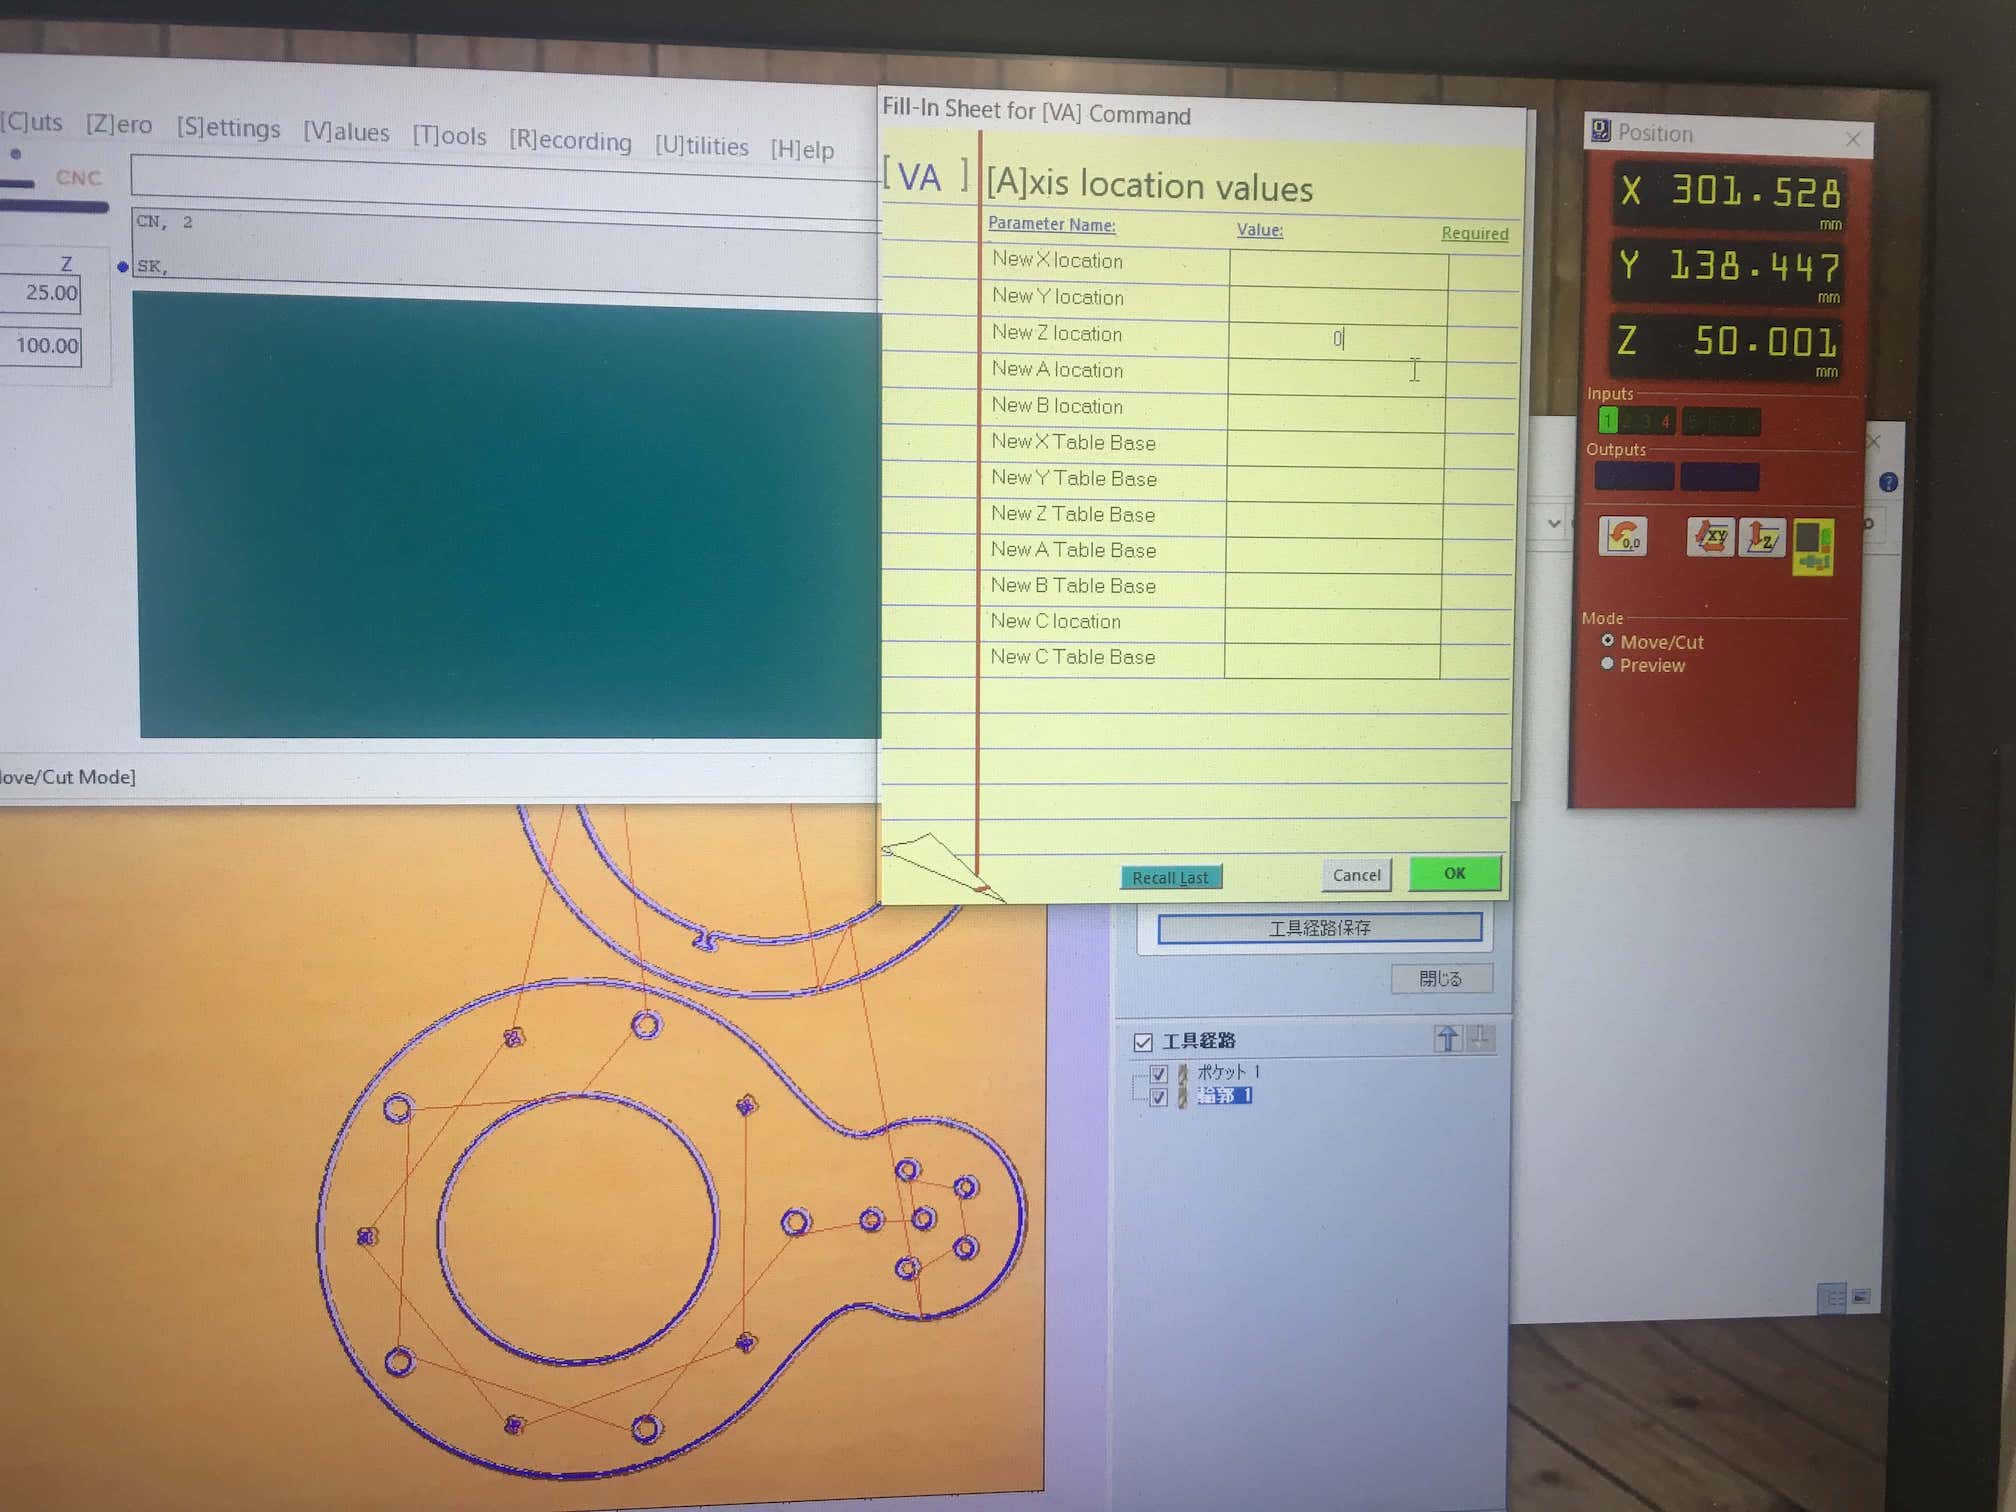Click the blue help question mark icon
Image resolution: width=2016 pixels, height=1512 pixels.
(1888, 482)
